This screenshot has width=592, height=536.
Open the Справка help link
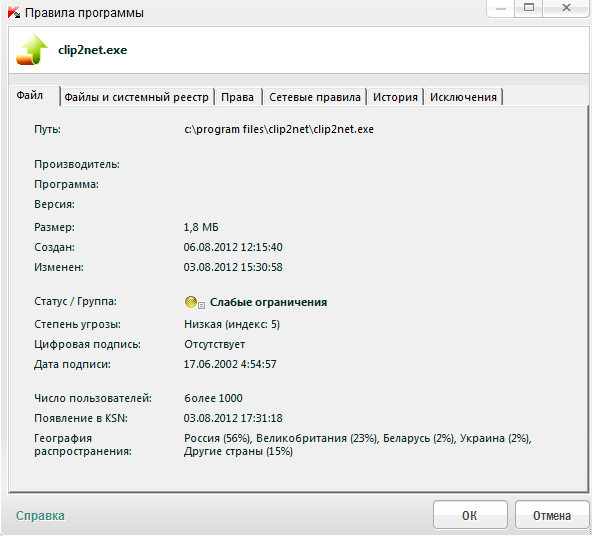click(40, 516)
